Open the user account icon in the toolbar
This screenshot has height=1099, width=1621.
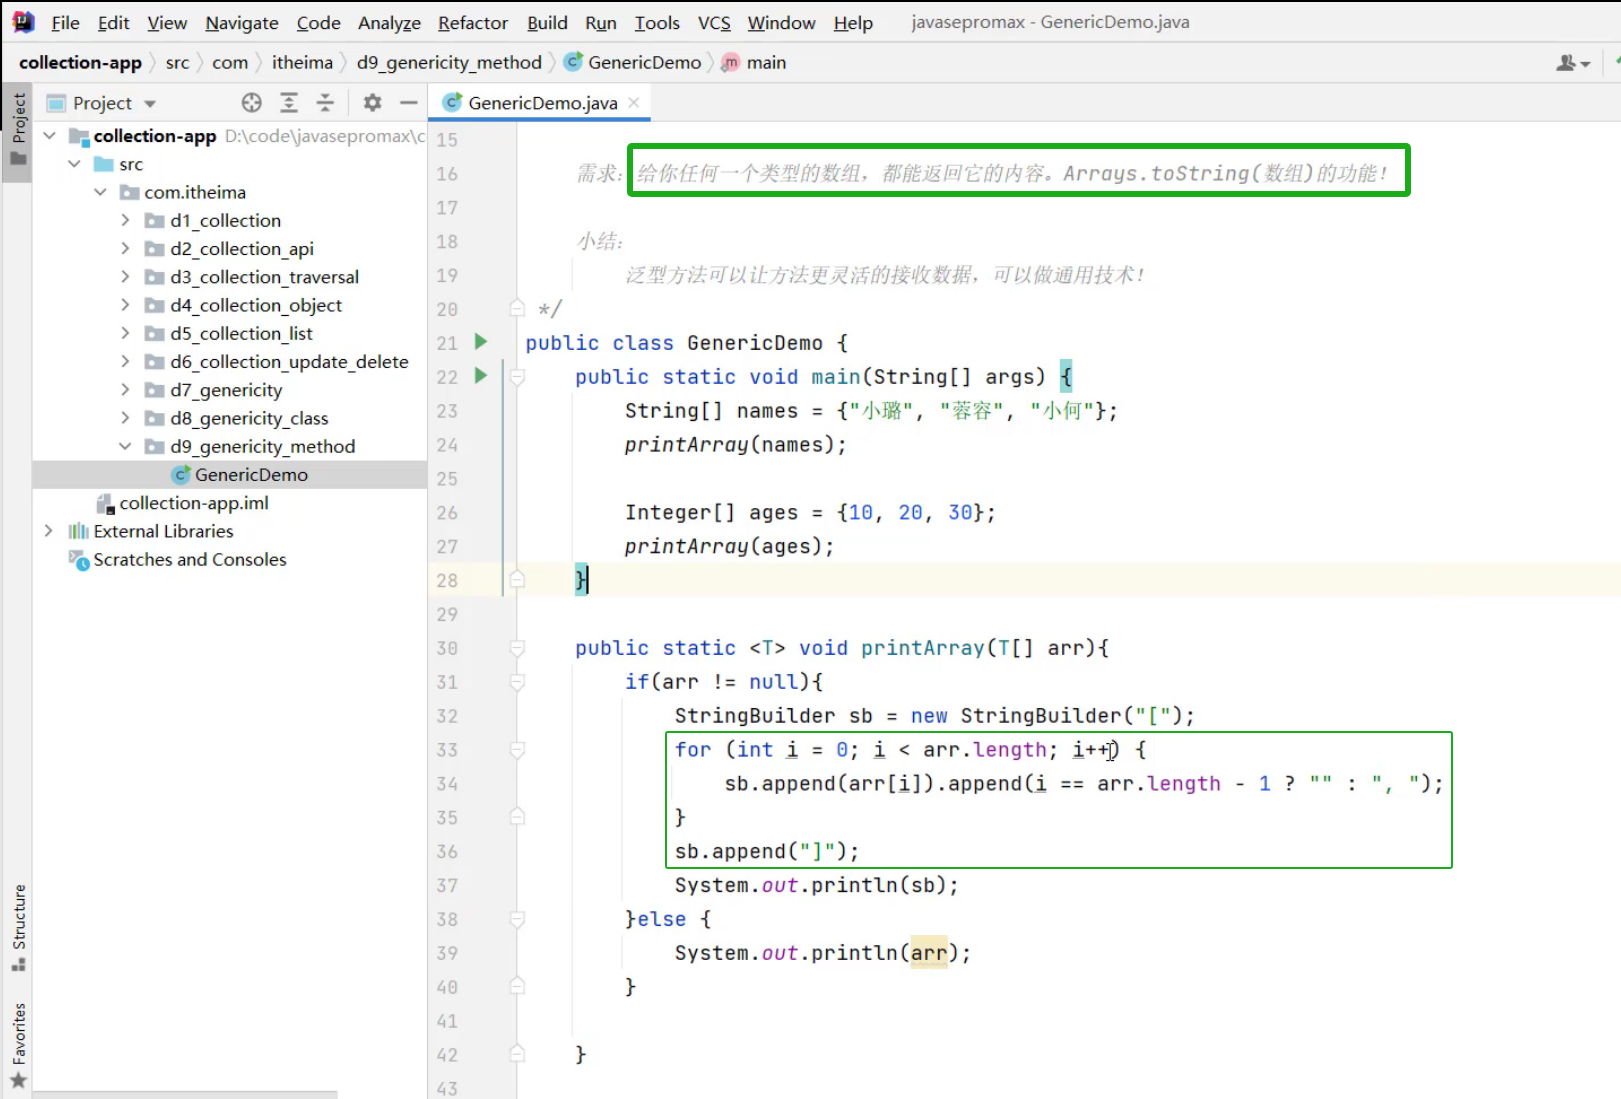[x=1571, y=63]
